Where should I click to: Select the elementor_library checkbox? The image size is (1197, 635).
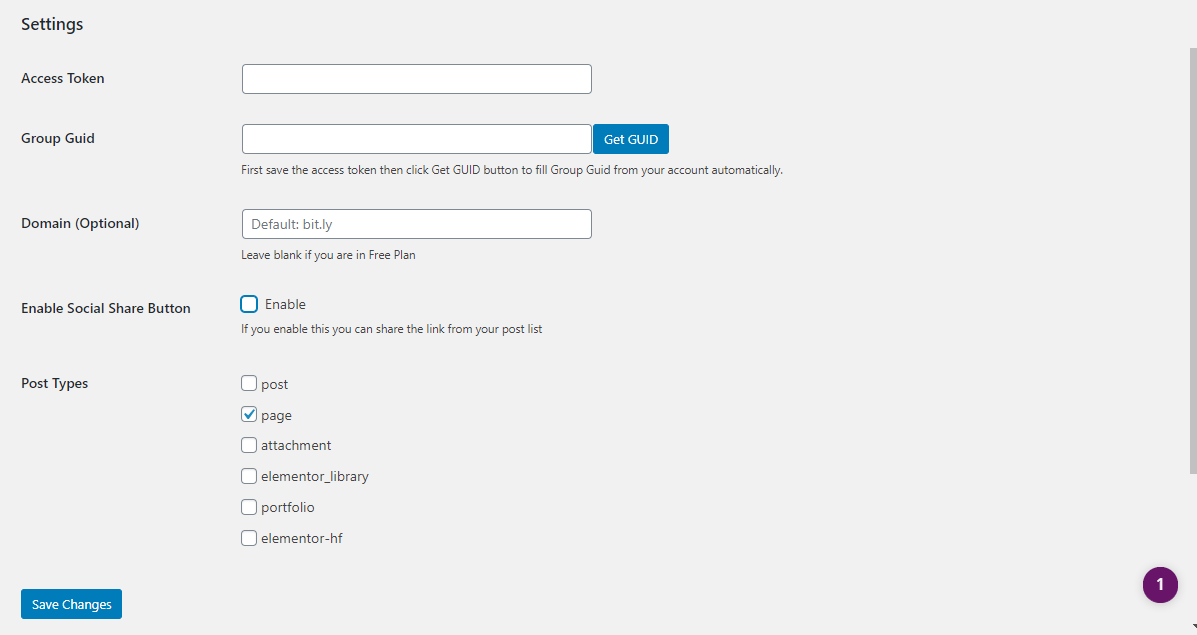point(249,476)
